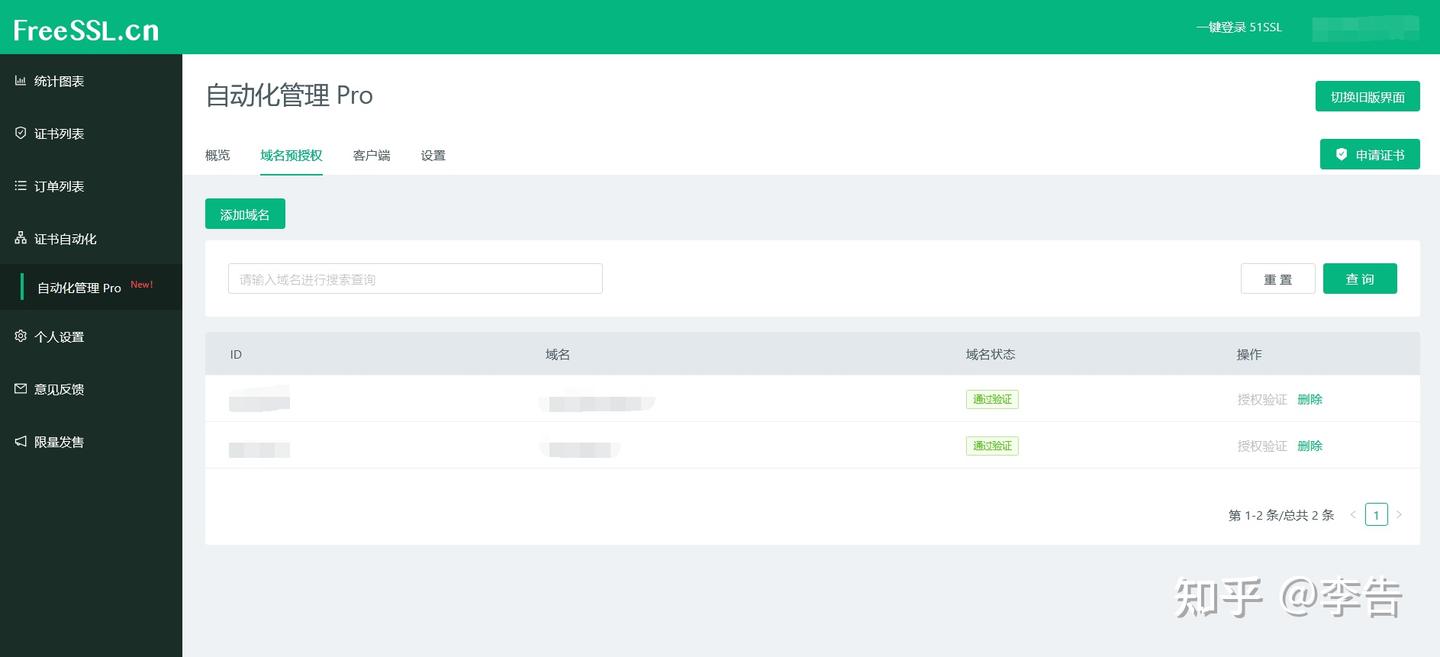The height and width of the screenshot is (657, 1440).
Task: Click 删除 on the first domain row
Action: coord(1310,397)
